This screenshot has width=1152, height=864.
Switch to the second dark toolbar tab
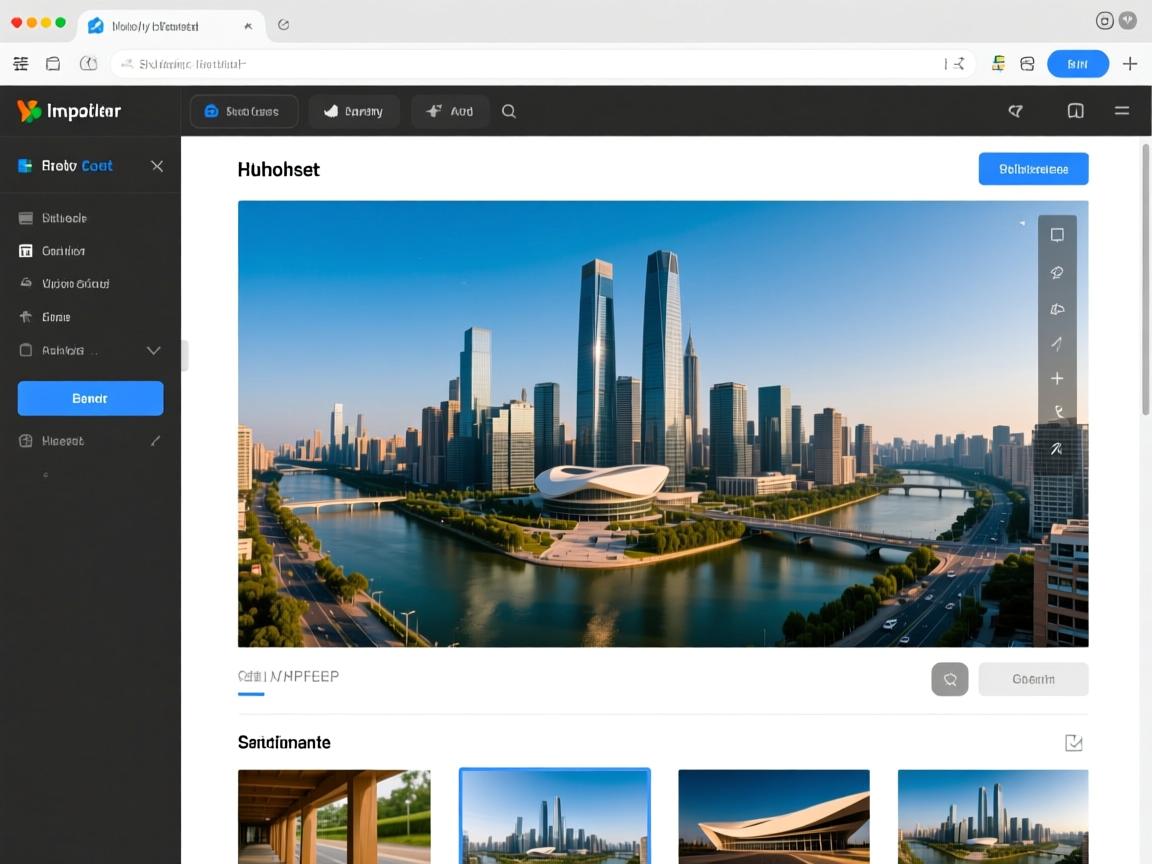353,111
